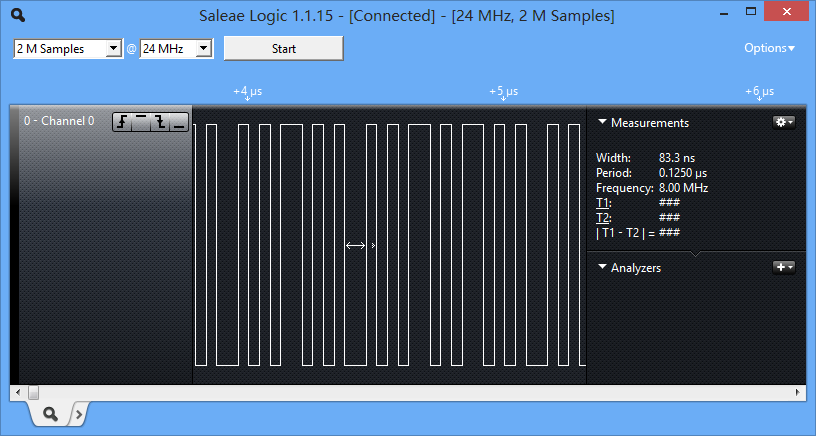Add a new analyzer with plus button
This screenshot has width=816, height=436.
[784, 267]
